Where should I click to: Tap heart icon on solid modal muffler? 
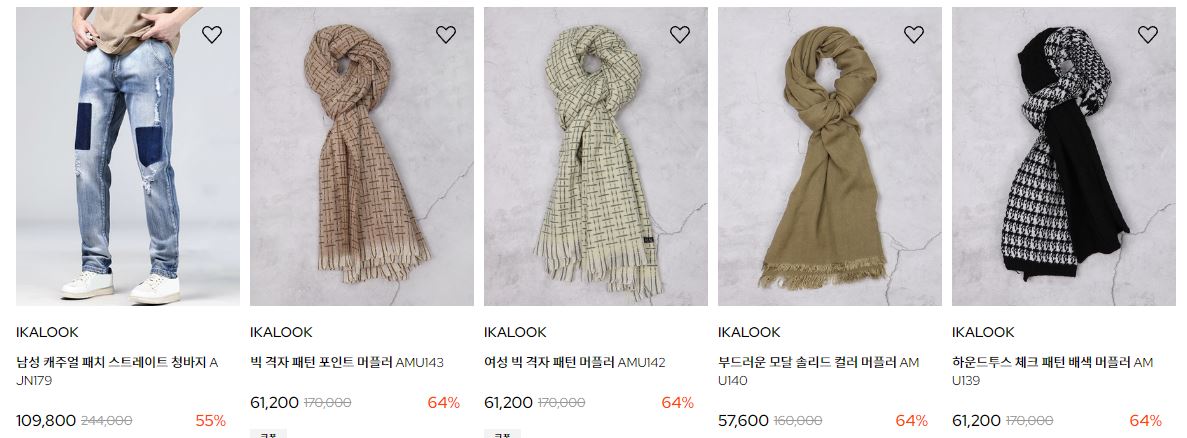[x=914, y=34]
